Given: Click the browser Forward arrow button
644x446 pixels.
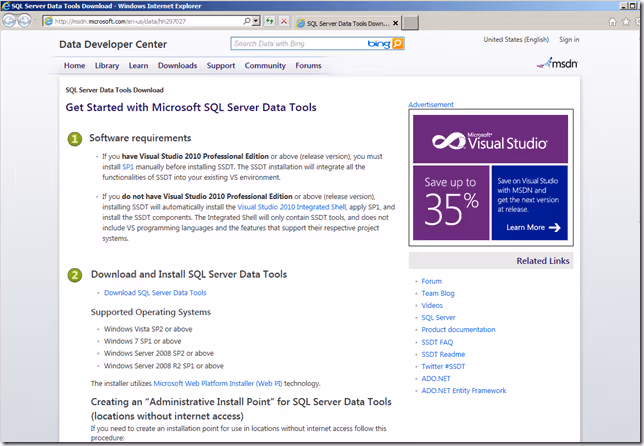Looking at the screenshot, I should pyautogui.click(x=24, y=21).
